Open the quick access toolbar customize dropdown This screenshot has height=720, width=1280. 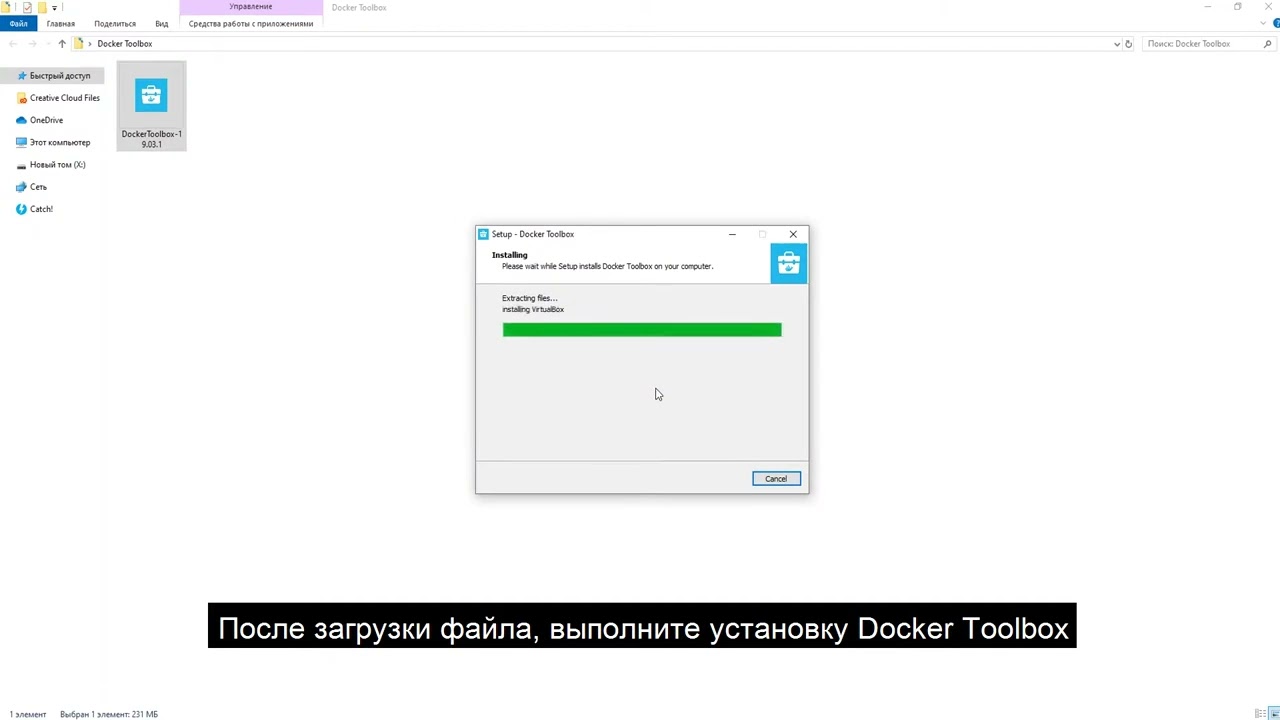(54, 7)
